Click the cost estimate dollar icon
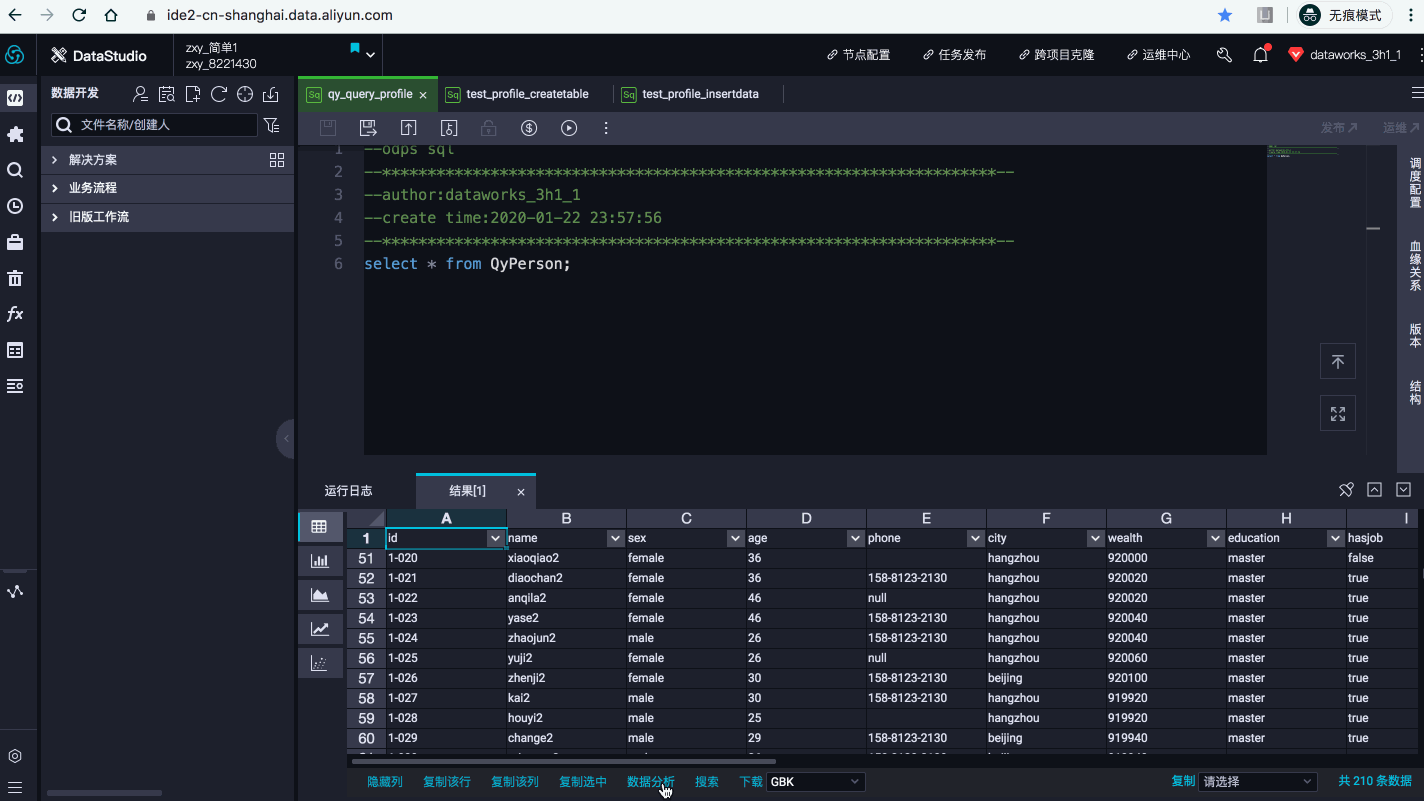This screenshot has width=1424, height=801. (528, 128)
